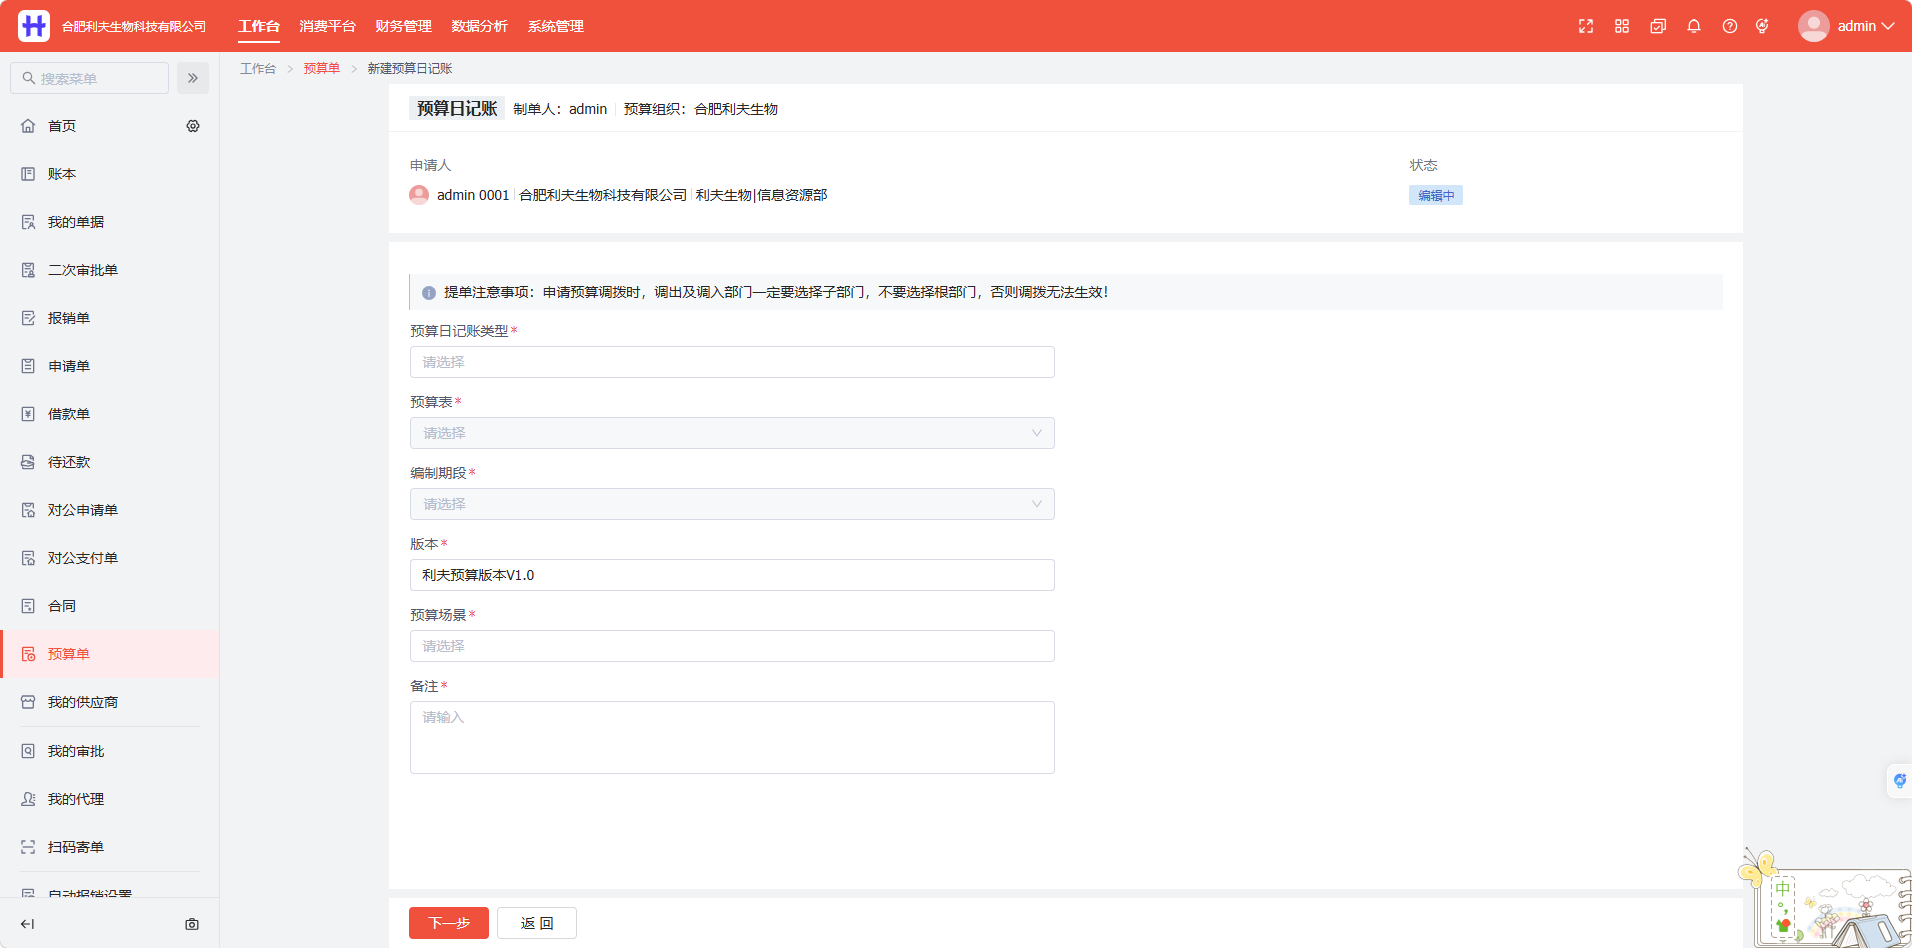Collapse sidebar with double-chevron button
Viewport: 1912px width, 948px height.
point(193,78)
